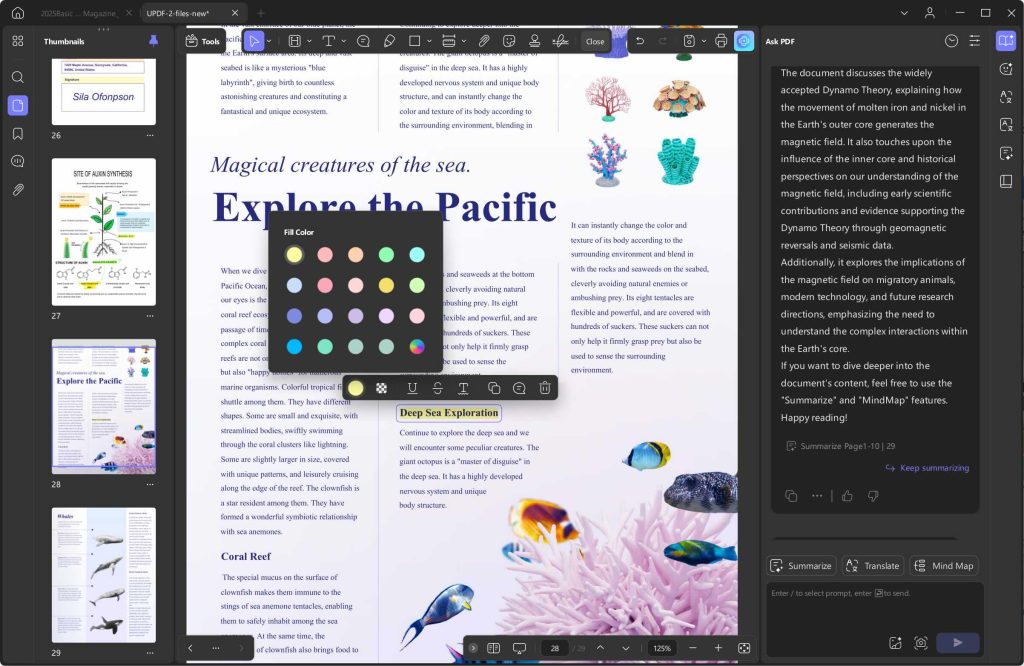The image size is (1024, 666).
Task: Select the stamp tool in the toolbar
Action: click(x=534, y=41)
